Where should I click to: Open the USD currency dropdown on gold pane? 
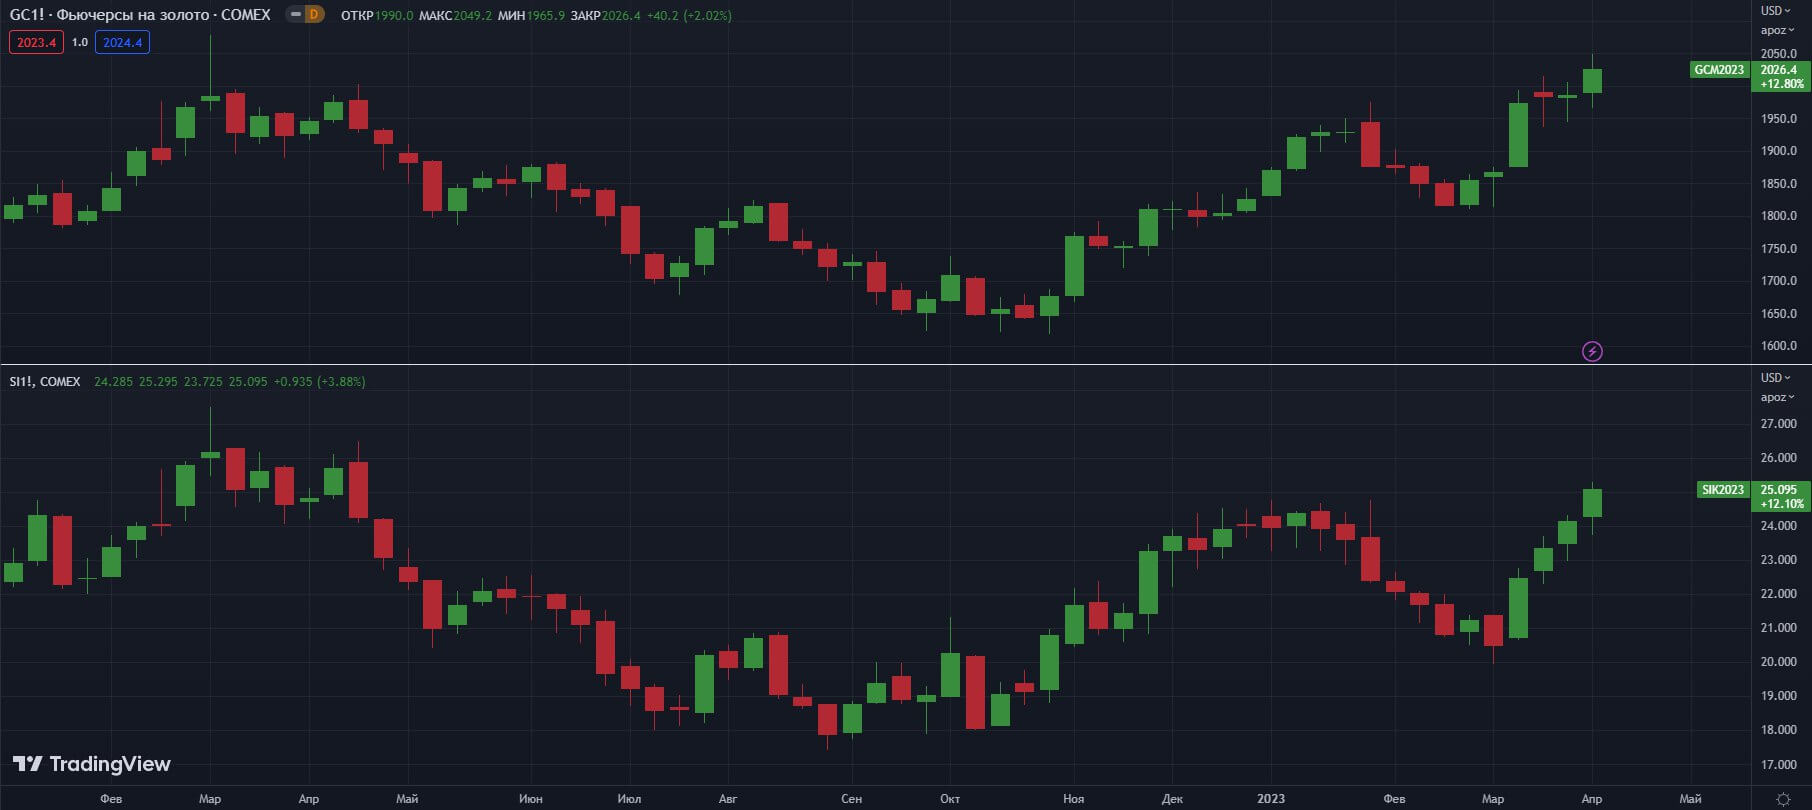[x=1777, y=11]
